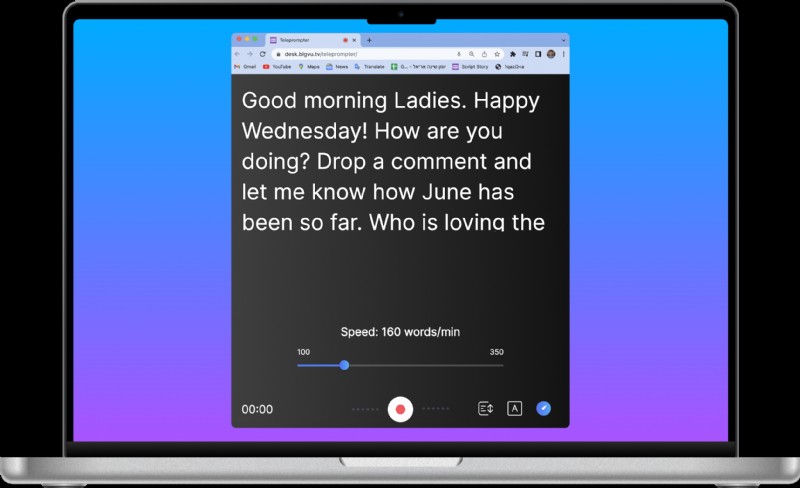Open the Chrome three-dot menu
The image size is (800, 488).
563,54
